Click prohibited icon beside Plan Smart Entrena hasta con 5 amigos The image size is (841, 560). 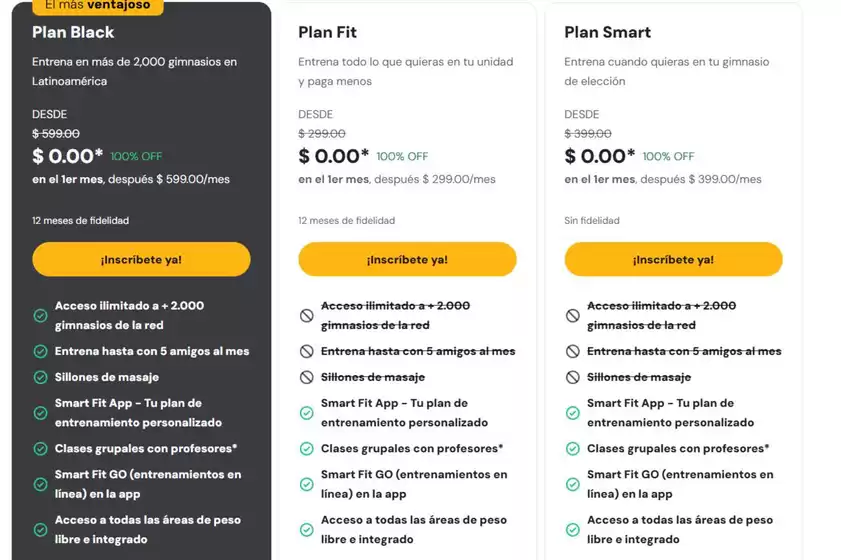coord(573,351)
